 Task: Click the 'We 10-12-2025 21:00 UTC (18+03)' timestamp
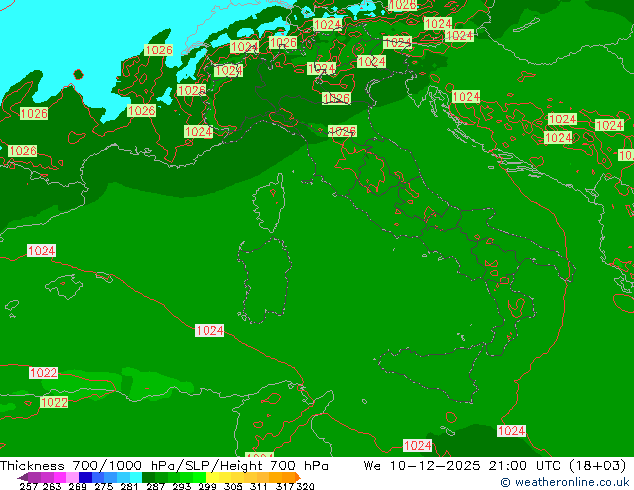pyautogui.click(x=495, y=465)
